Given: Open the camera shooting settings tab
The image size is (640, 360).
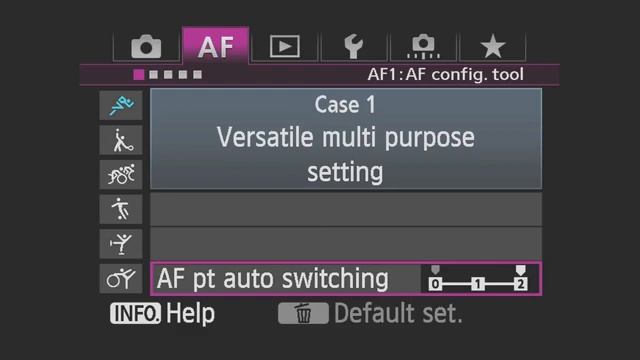Looking at the screenshot, I should click(x=146, y=46).
